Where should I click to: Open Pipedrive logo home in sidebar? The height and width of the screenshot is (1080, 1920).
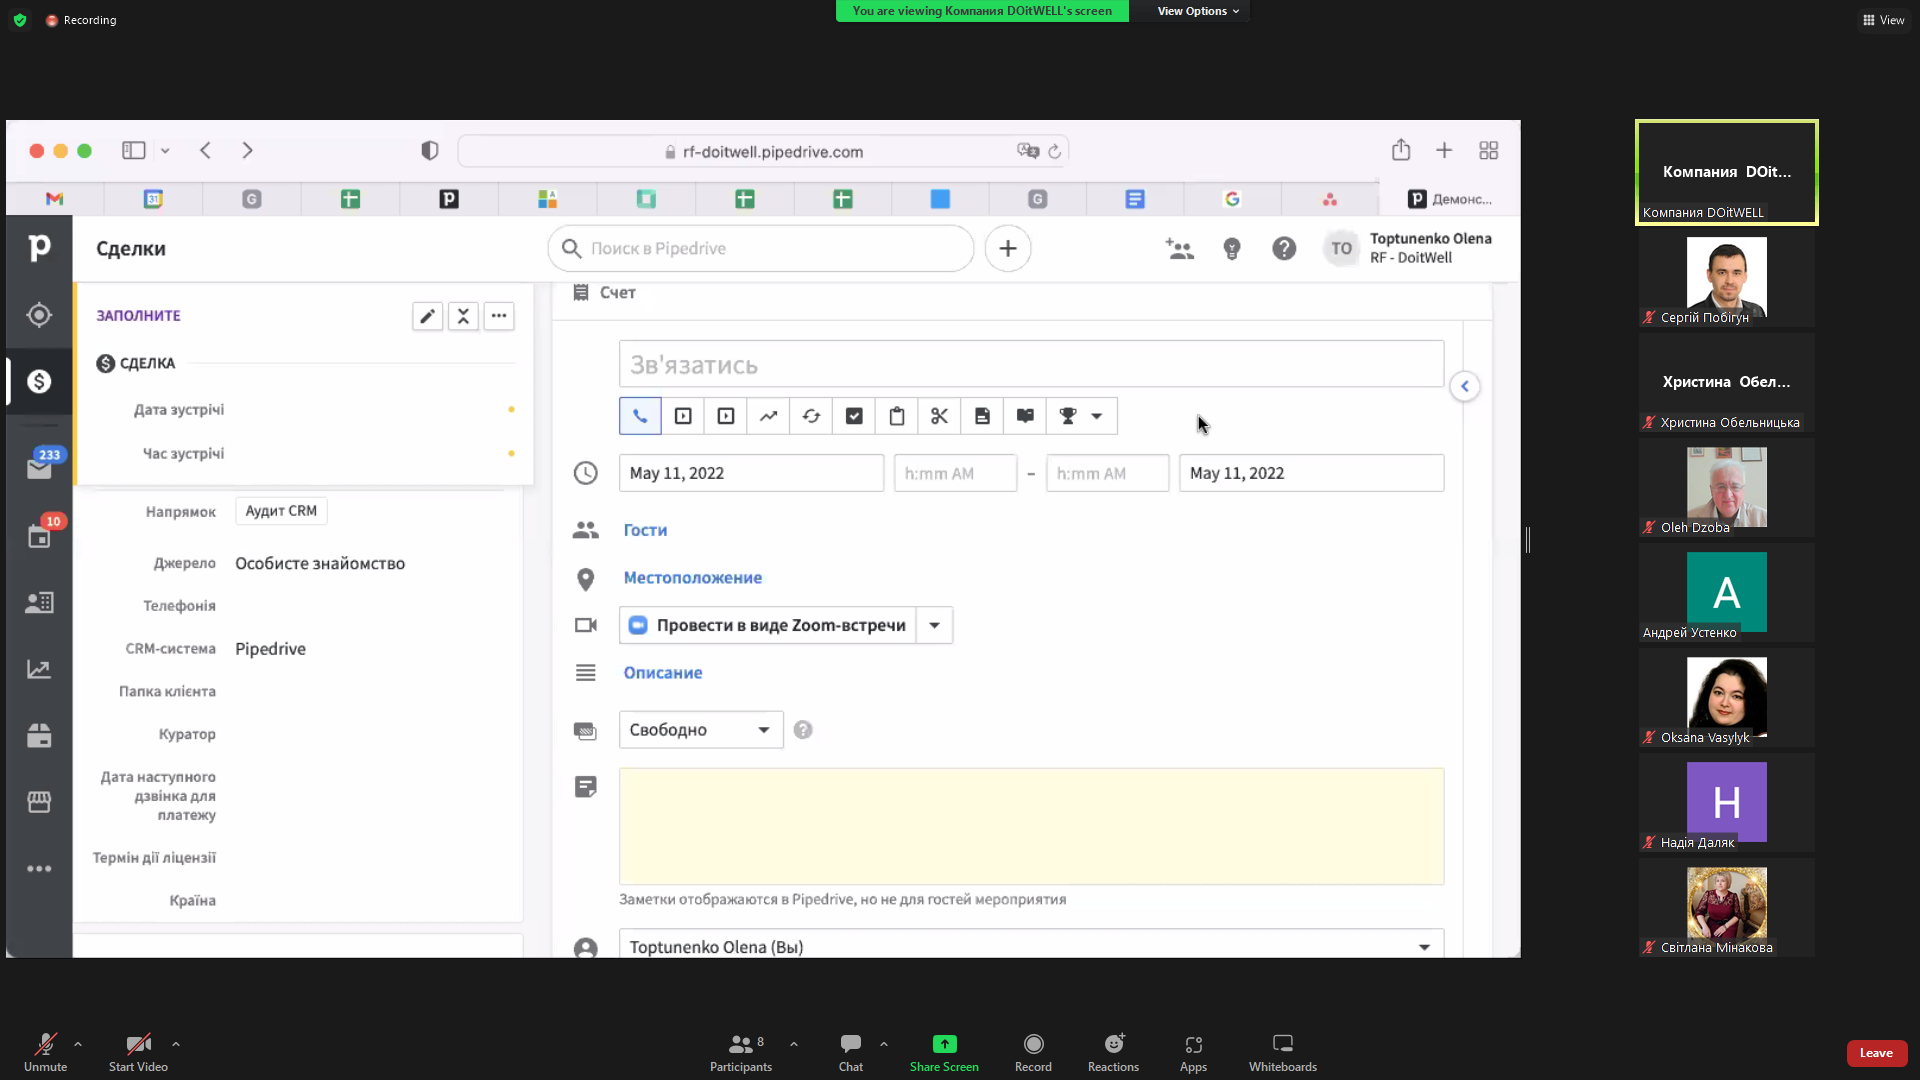pos(39,247)
